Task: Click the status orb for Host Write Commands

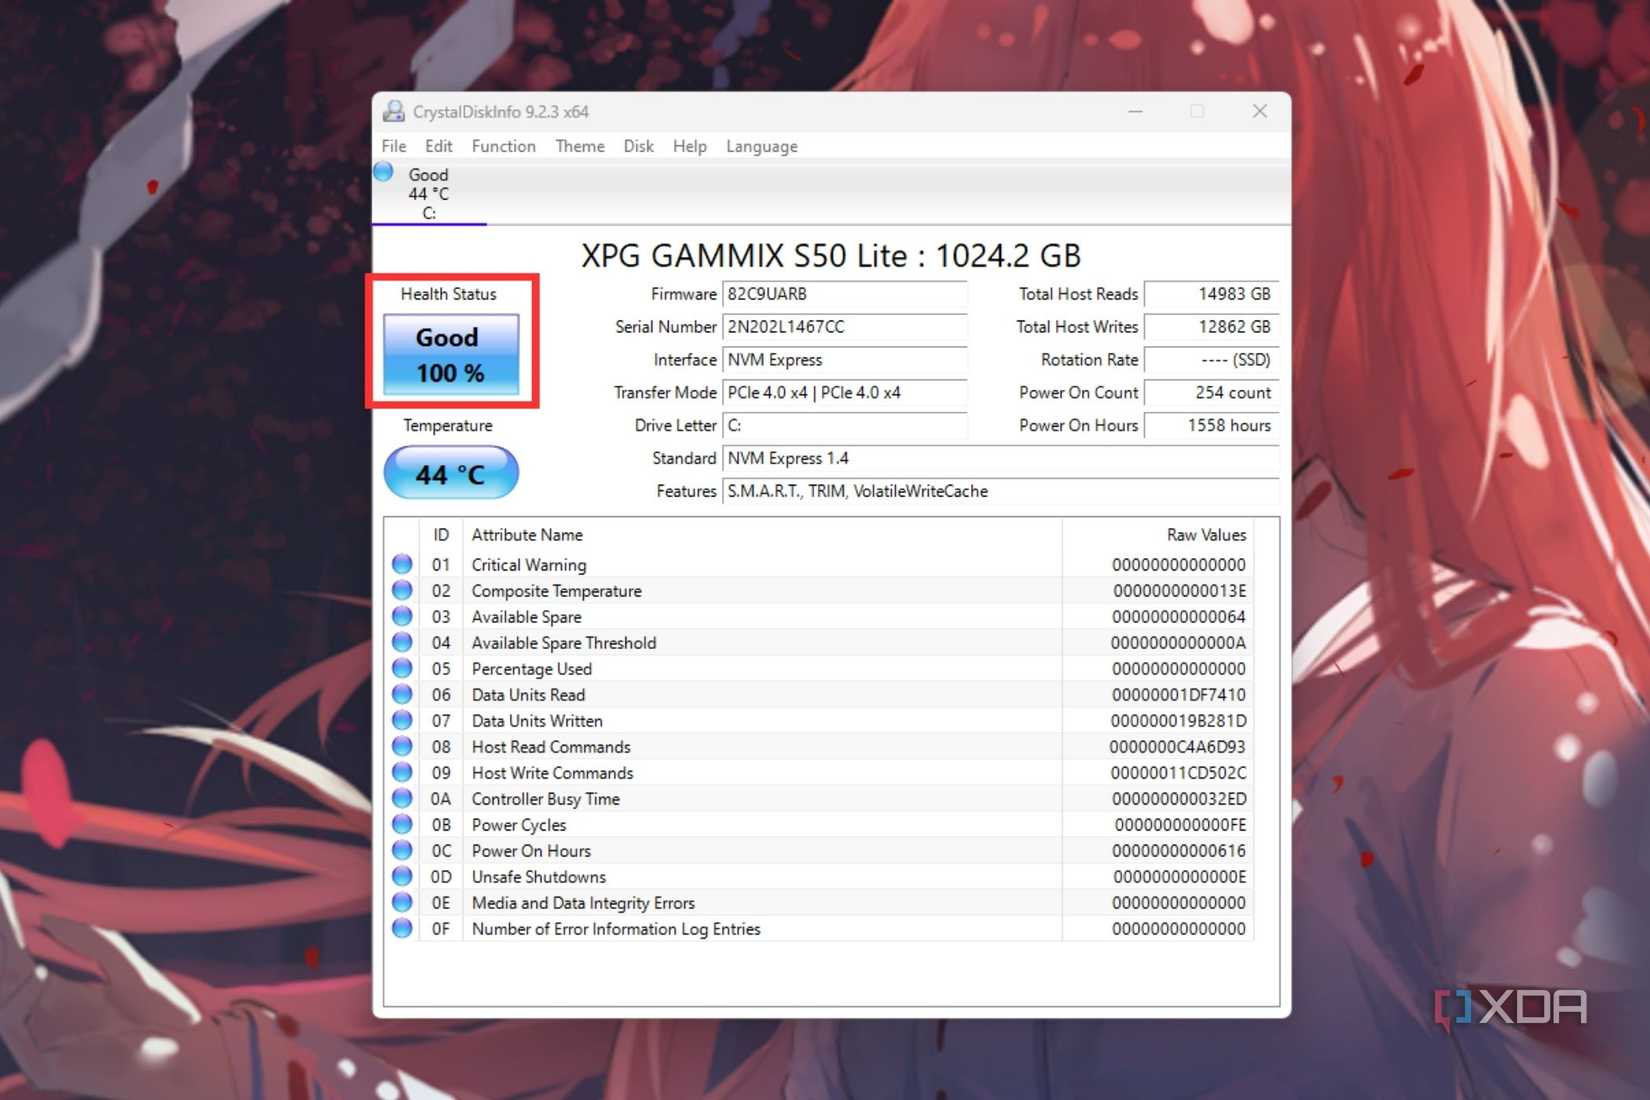Action: [402, 772]
